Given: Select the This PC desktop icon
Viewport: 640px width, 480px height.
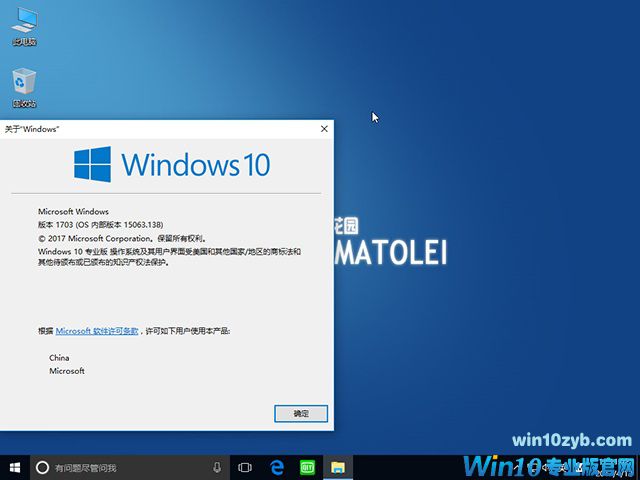Looking at the screenshot, I should pos(24,23).
